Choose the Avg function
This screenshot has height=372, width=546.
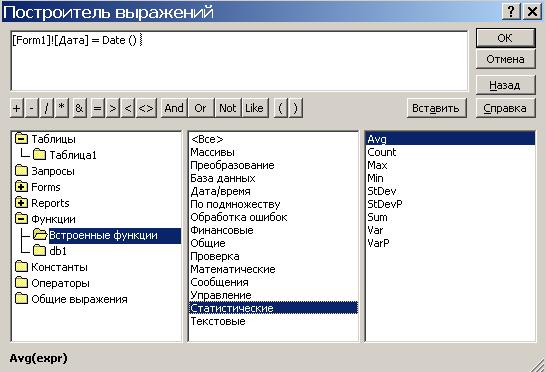450,139
